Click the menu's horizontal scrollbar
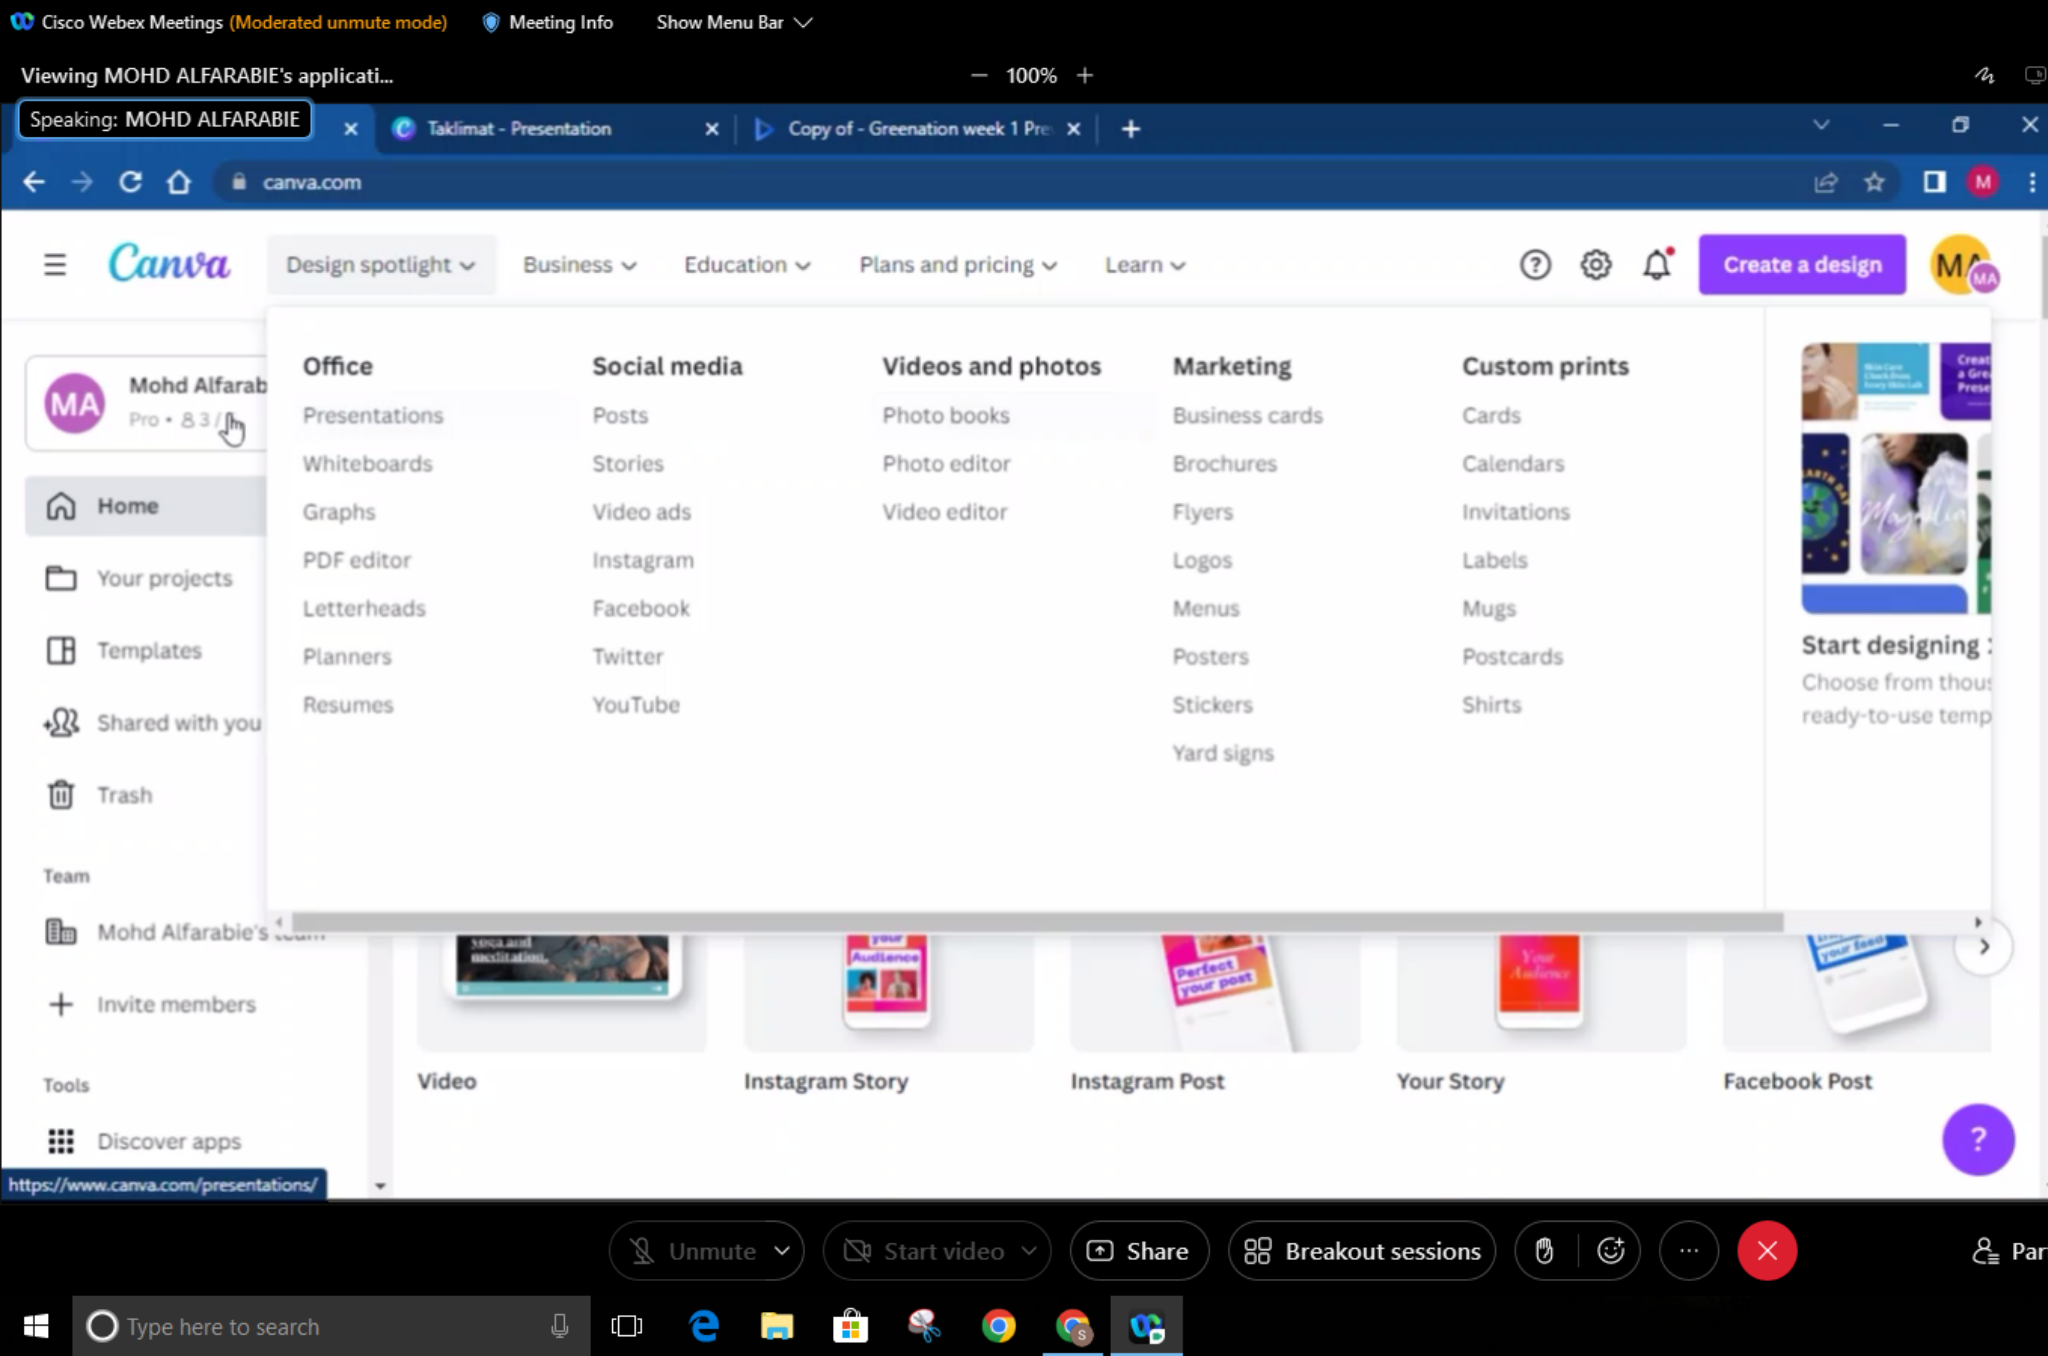The height and width of the screenshot is (1356, 2048). tap(1037, 922)
